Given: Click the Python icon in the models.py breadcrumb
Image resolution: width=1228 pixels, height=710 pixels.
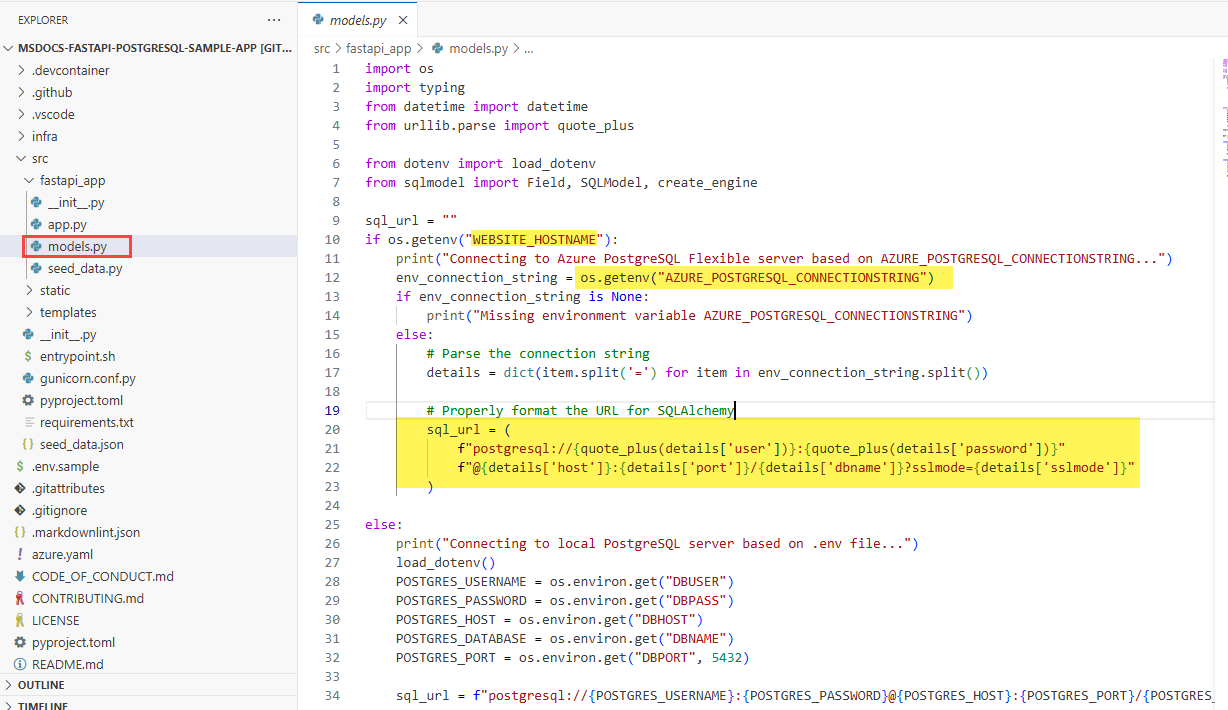Looking at the screenshot, I should pos(435,47).
